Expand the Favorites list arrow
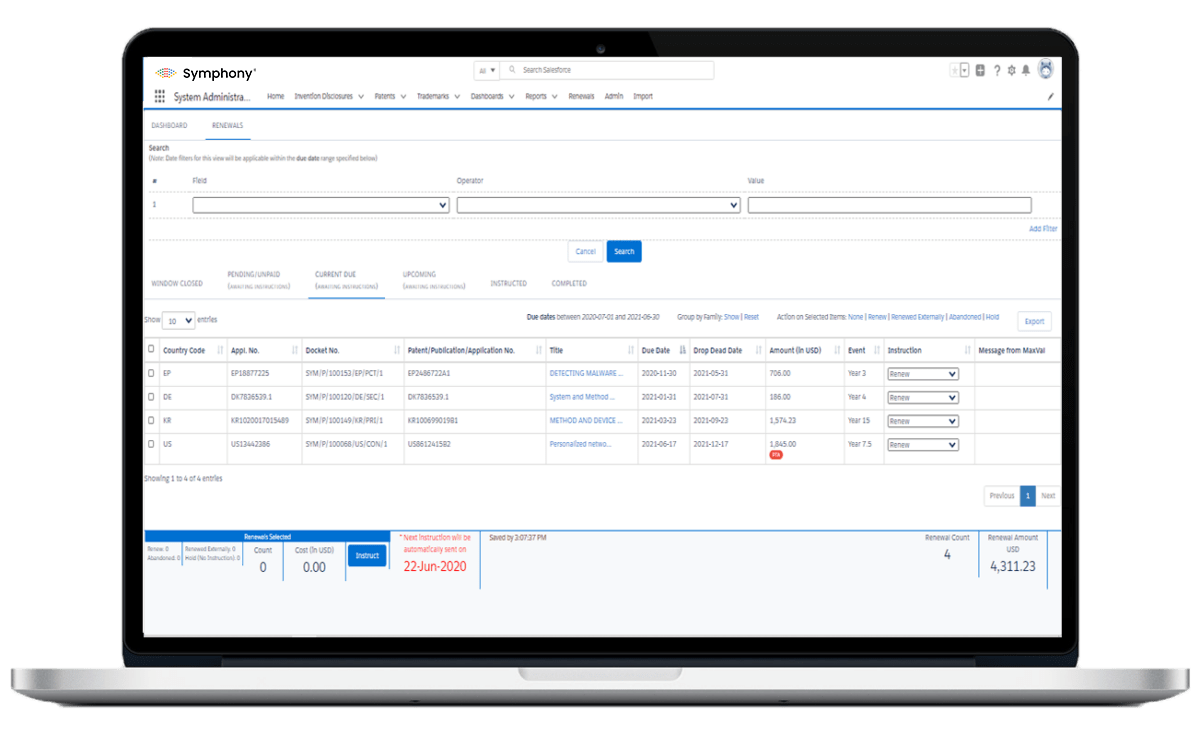Image resolution: width=1200 pixels, height=746 pixels. tap(964, 70)
